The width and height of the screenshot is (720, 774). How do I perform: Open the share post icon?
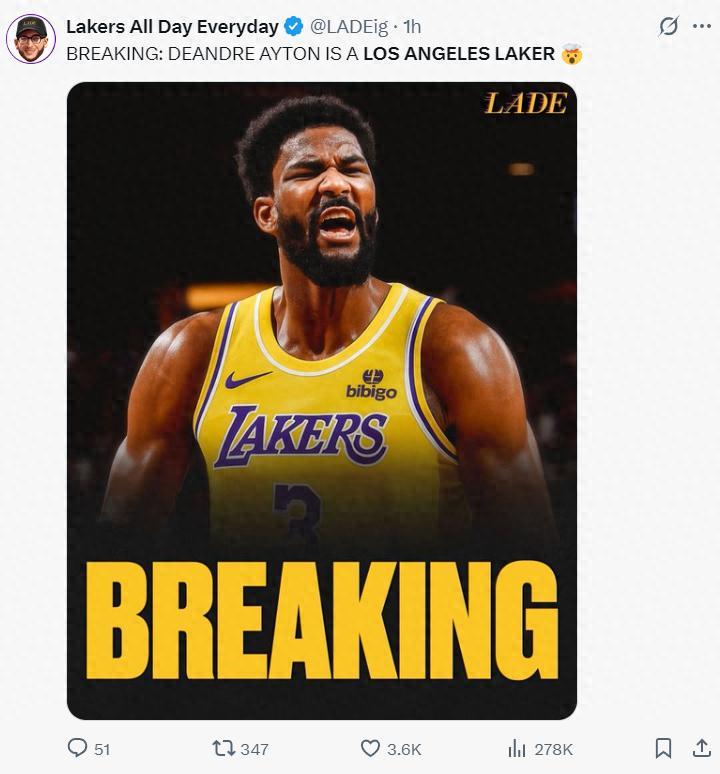point(701,748)
